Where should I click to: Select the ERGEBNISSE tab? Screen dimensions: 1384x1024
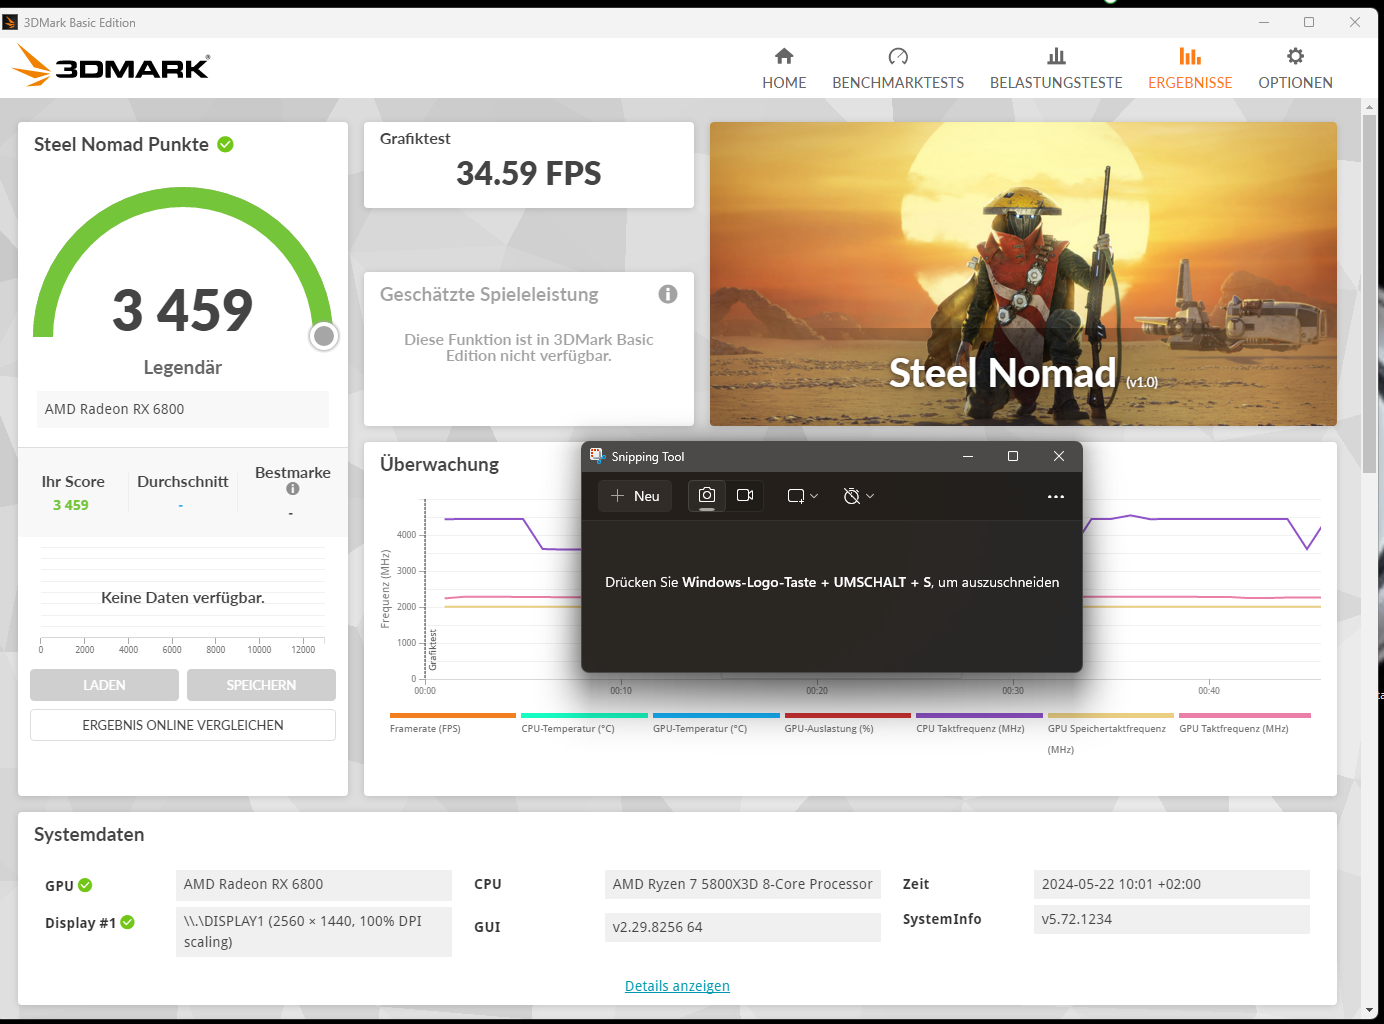[1190, 68]
